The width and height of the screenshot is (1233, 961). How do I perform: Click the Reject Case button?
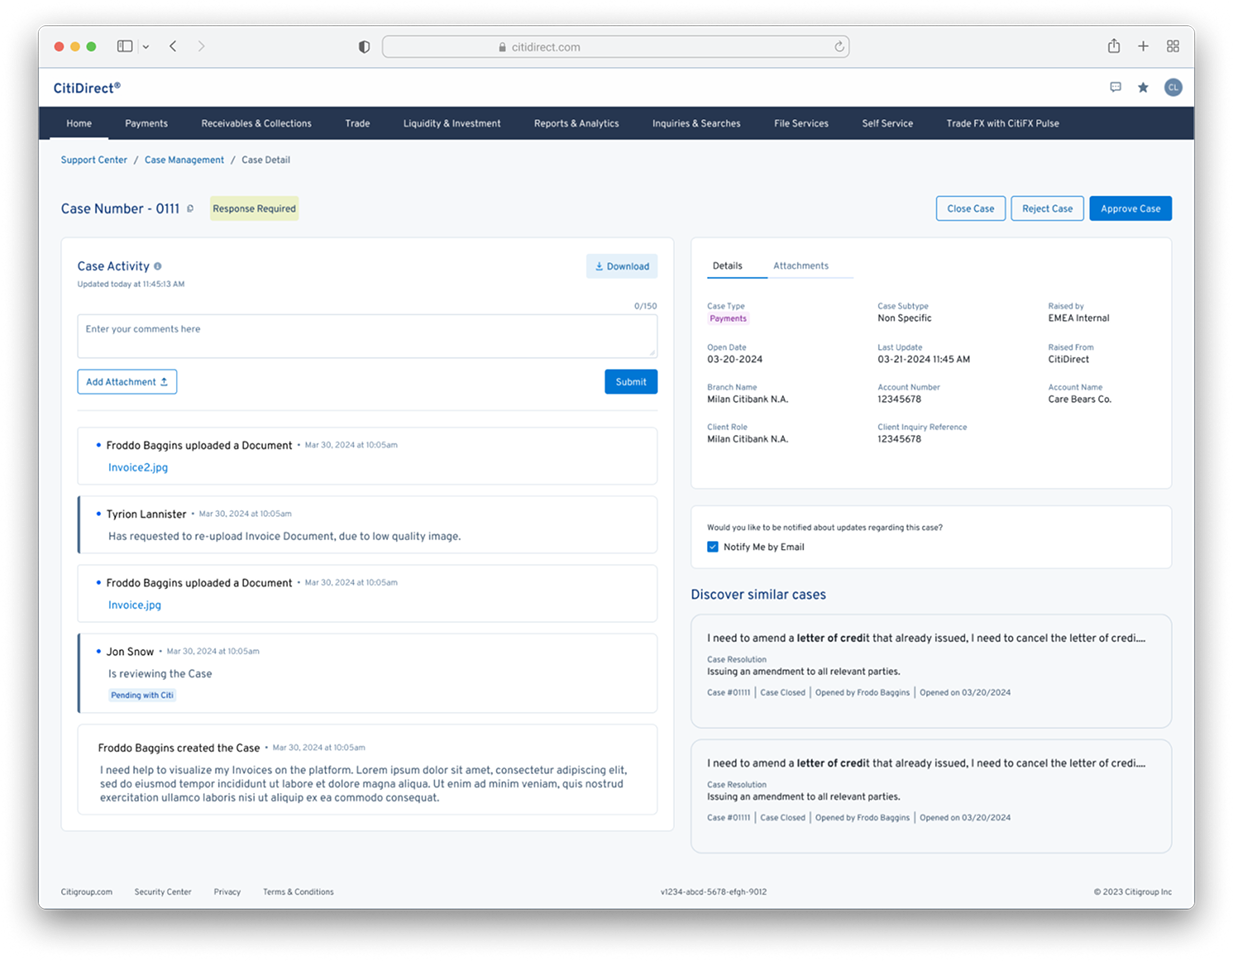[x=1047, y=208]
